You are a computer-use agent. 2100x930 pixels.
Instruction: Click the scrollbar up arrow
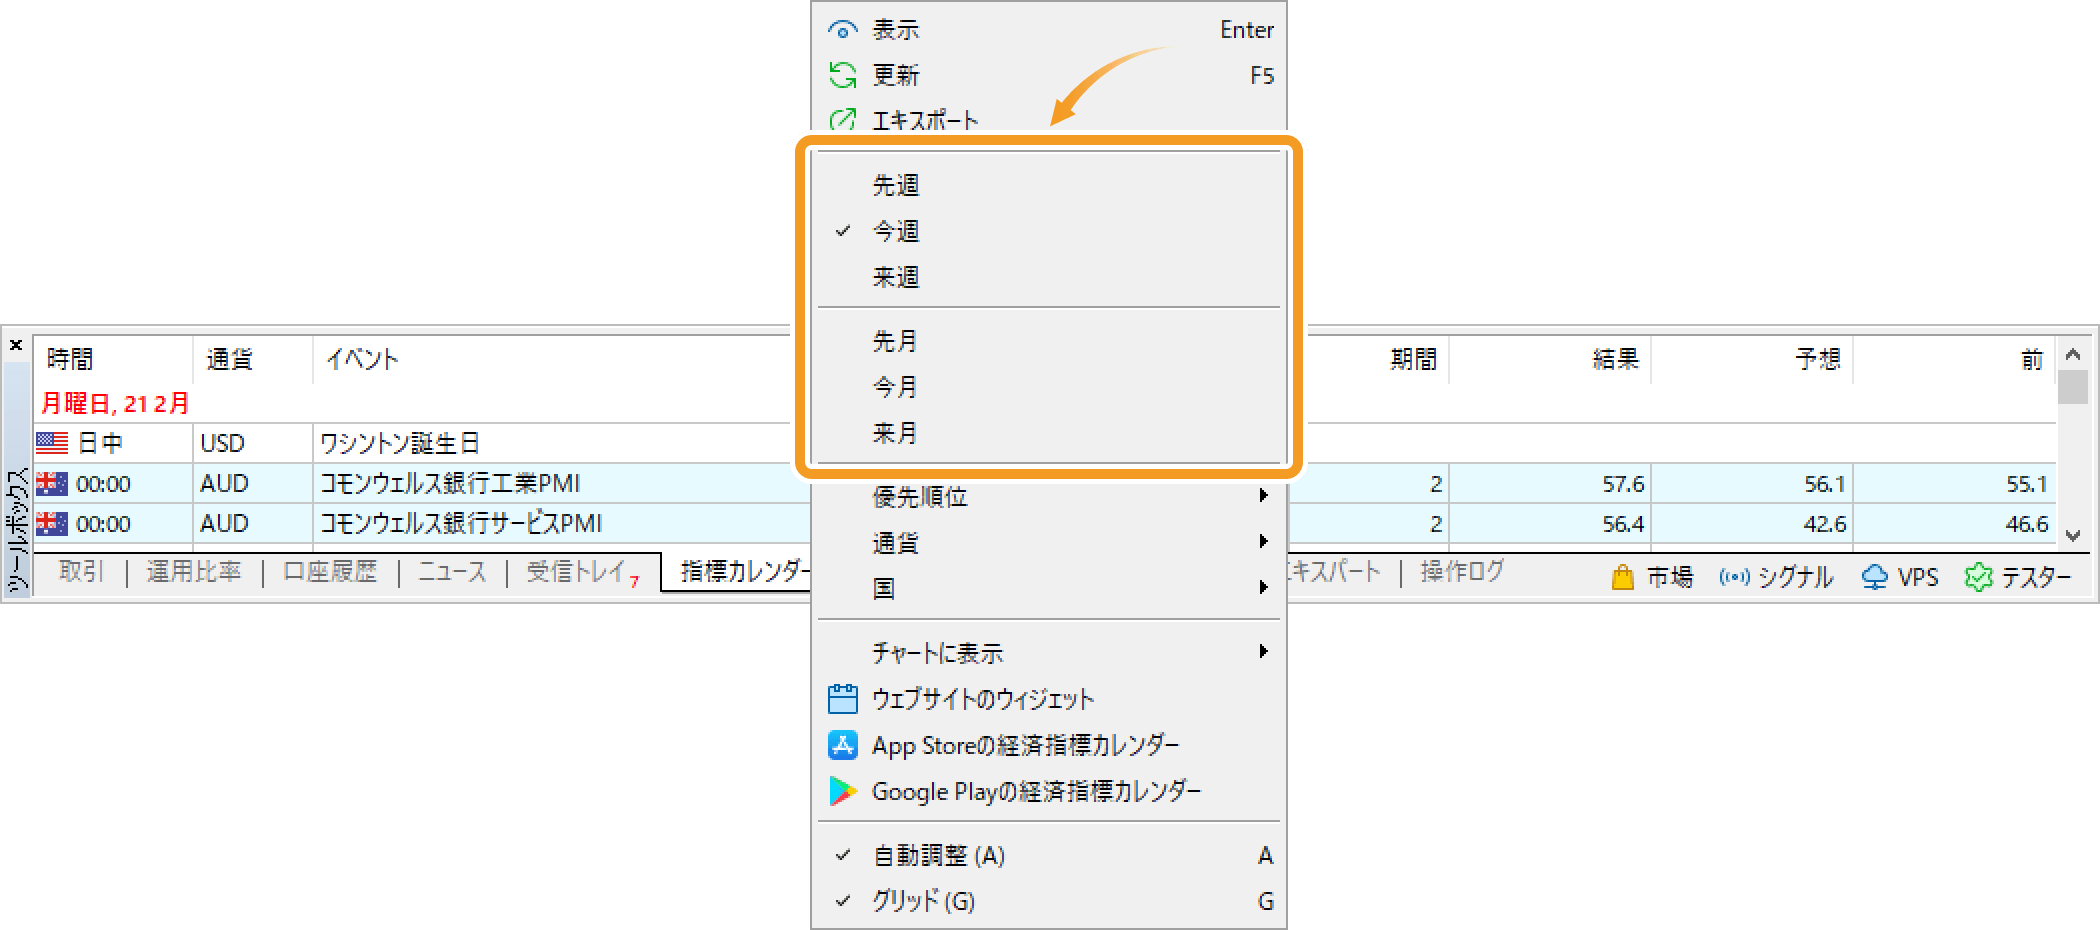coord(2073,354)
